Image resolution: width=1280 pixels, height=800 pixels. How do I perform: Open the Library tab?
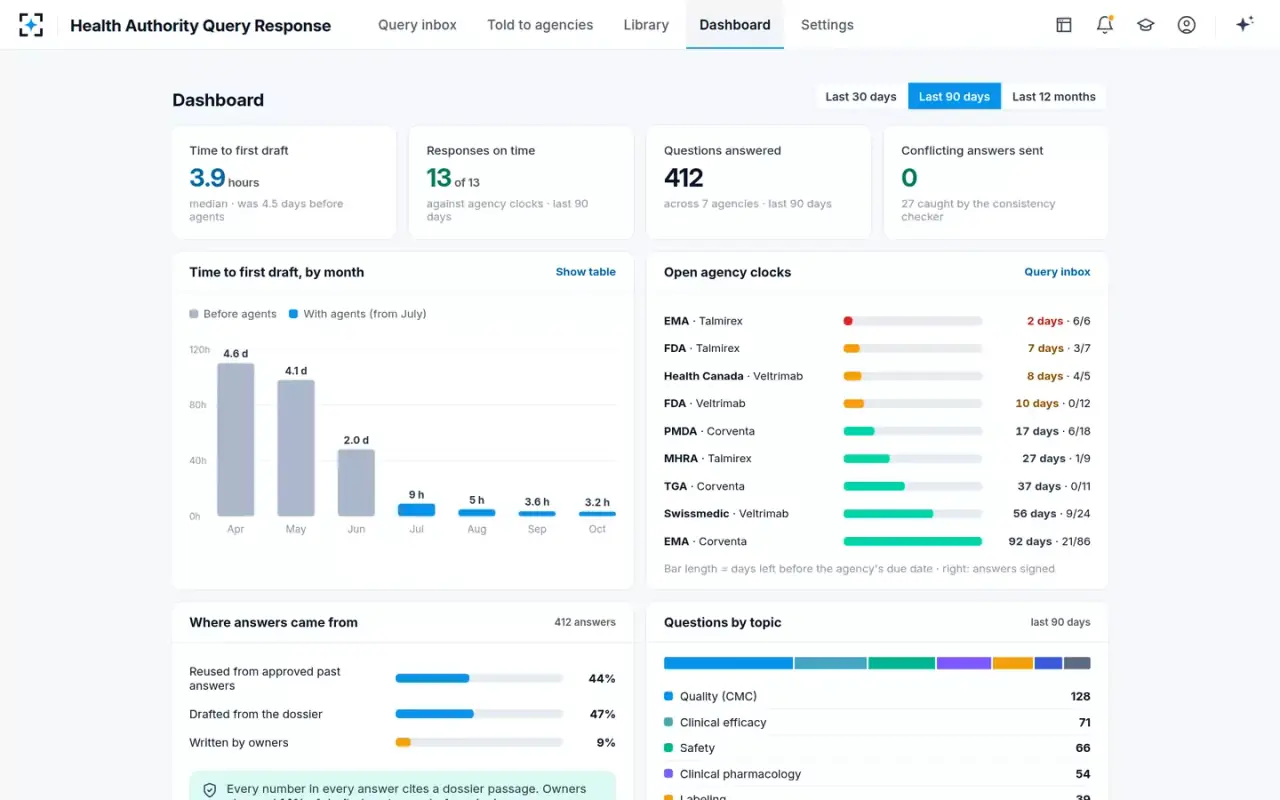tap(646, 25)
